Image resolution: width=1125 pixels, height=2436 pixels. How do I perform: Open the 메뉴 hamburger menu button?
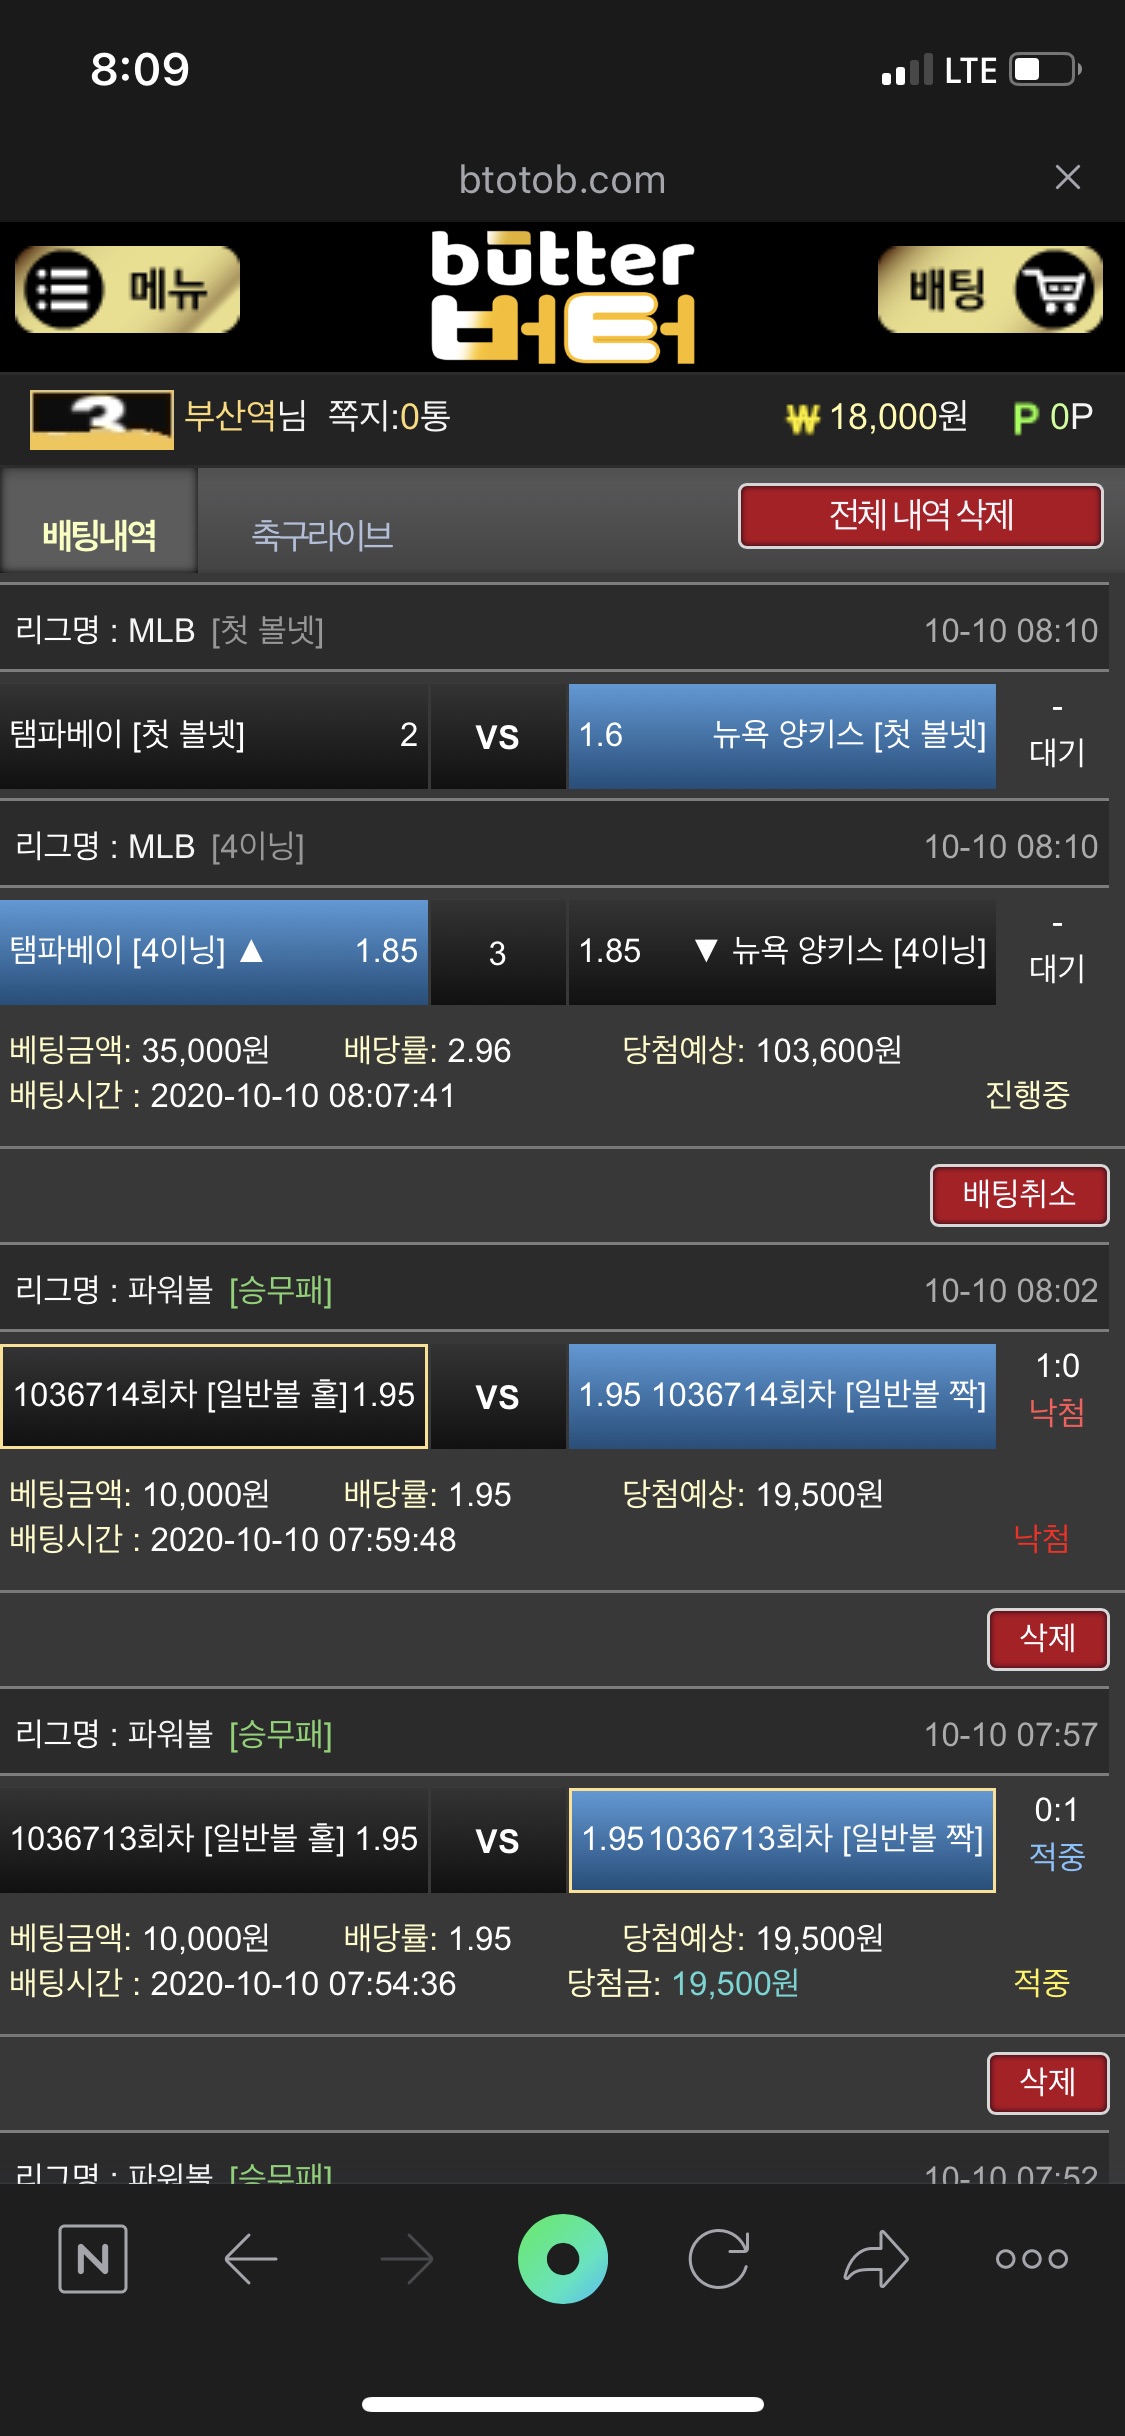click(x=127, y=290)
